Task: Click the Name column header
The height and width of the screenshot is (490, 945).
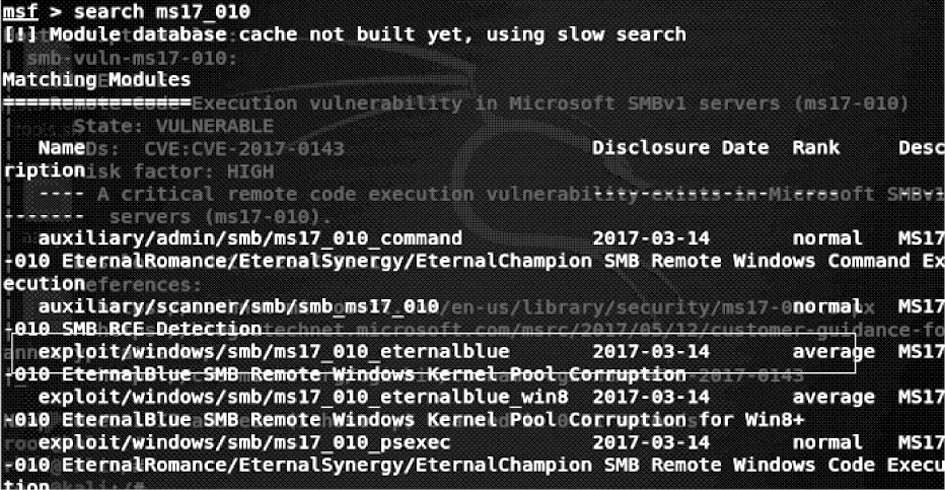Action: [x=61, y=148]
